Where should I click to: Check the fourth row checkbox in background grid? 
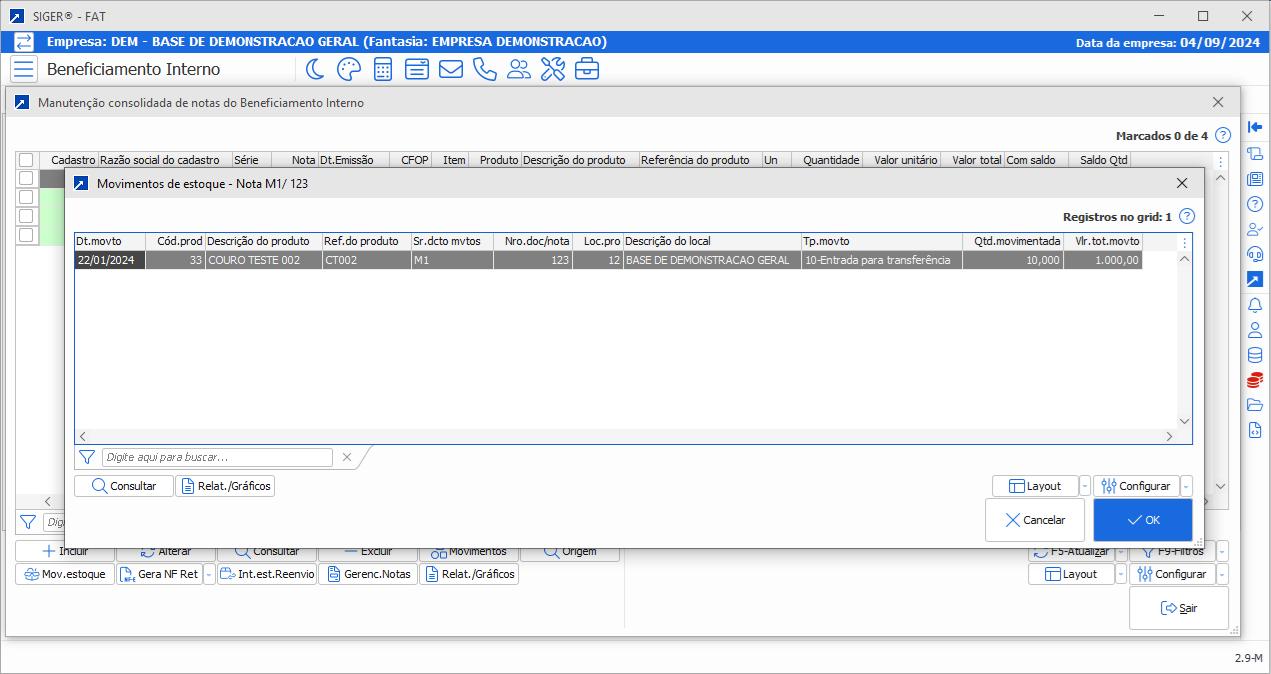tap(26, 235)
